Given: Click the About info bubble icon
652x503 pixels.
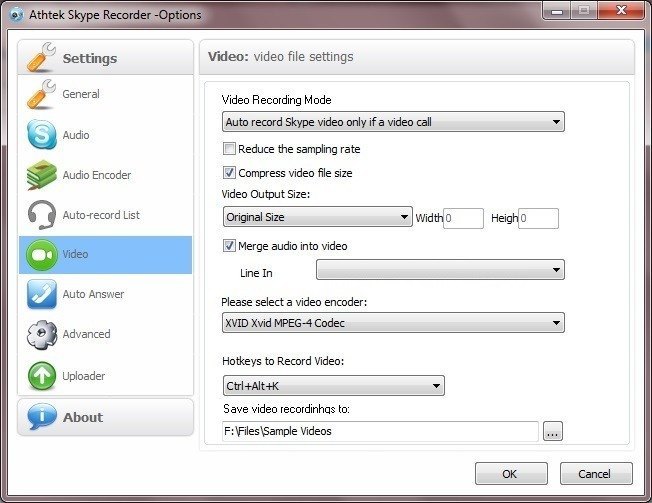Looking at the screenshot, I should (x=41, y=417).
